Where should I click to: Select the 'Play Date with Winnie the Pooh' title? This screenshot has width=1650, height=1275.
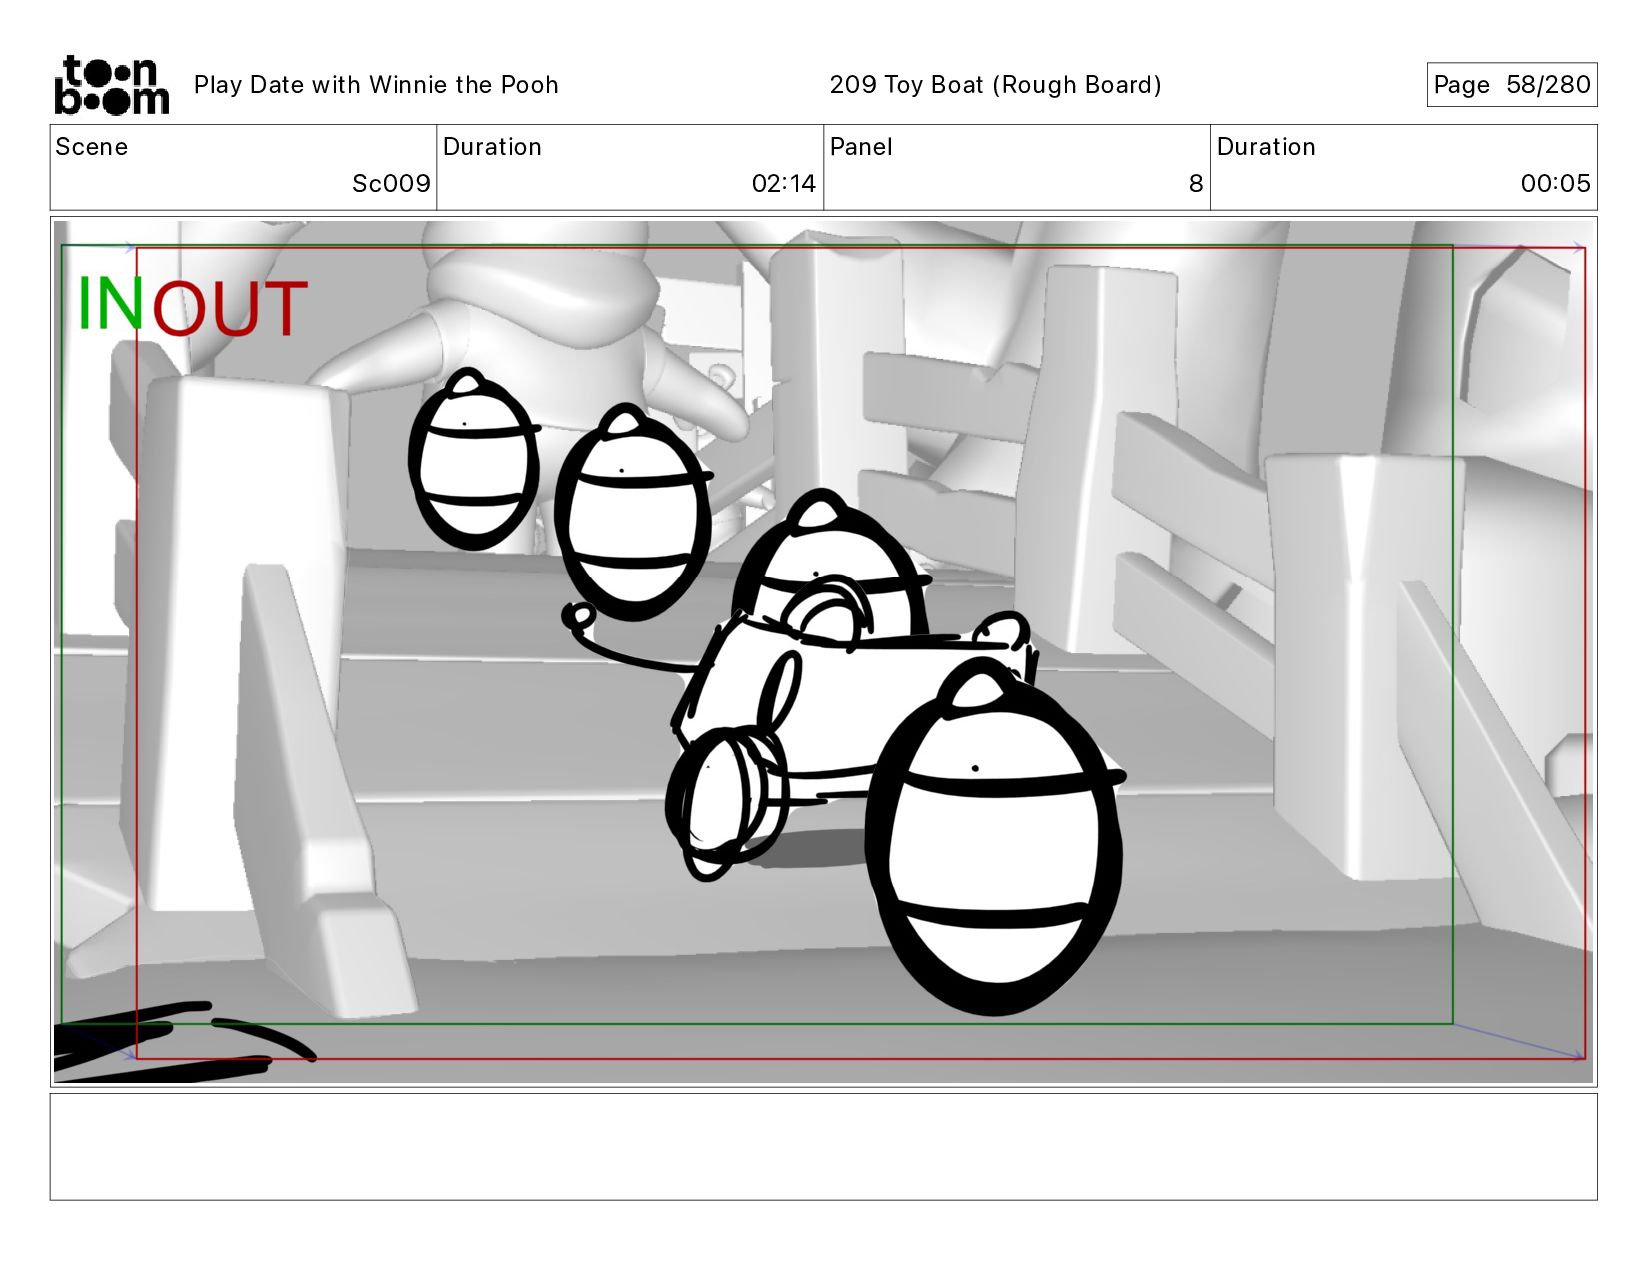pos(376,85)
